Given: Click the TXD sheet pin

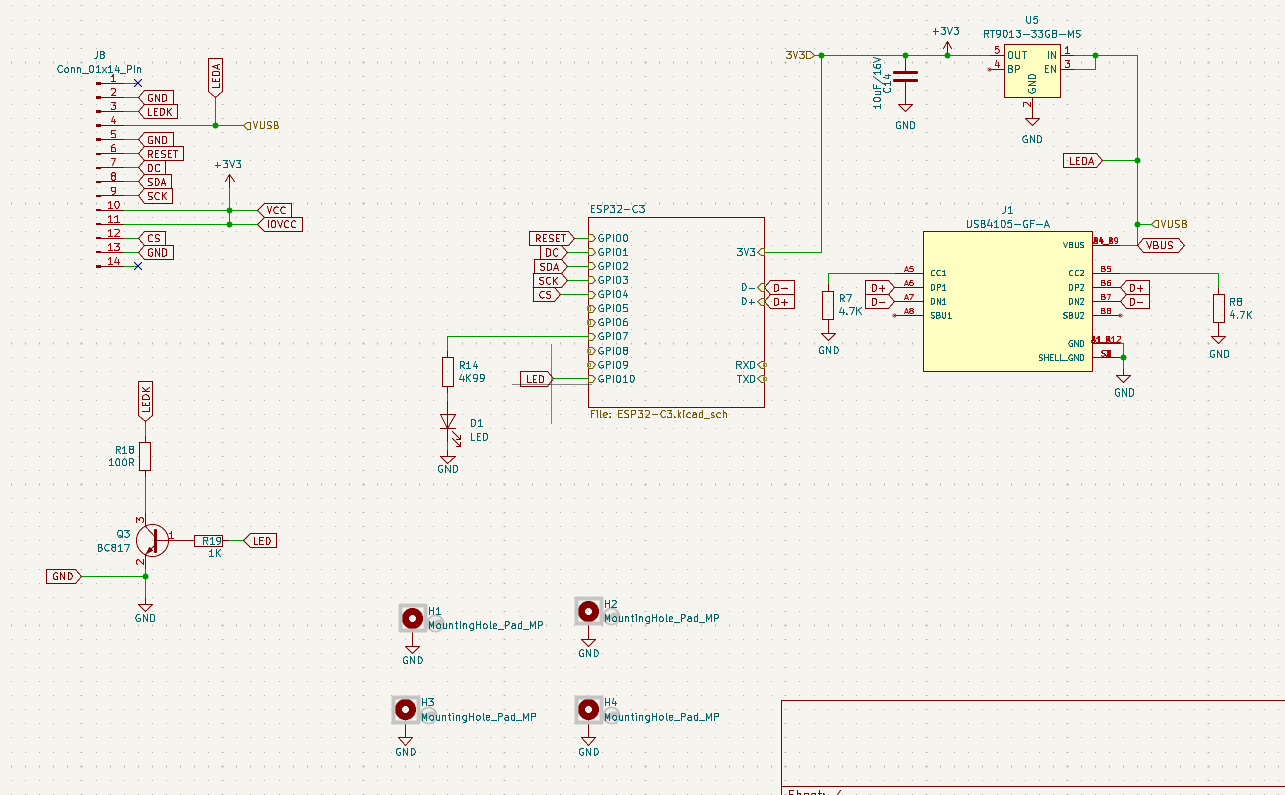Looking at the screenshot, I should click(750, 379).
